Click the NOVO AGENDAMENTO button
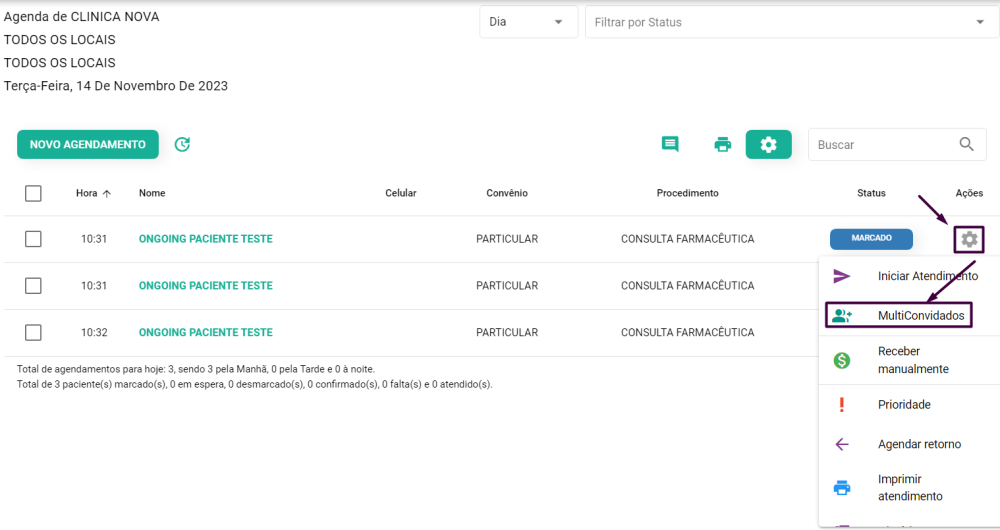Viewport: 1000px width, 530px height. (88, 144)
